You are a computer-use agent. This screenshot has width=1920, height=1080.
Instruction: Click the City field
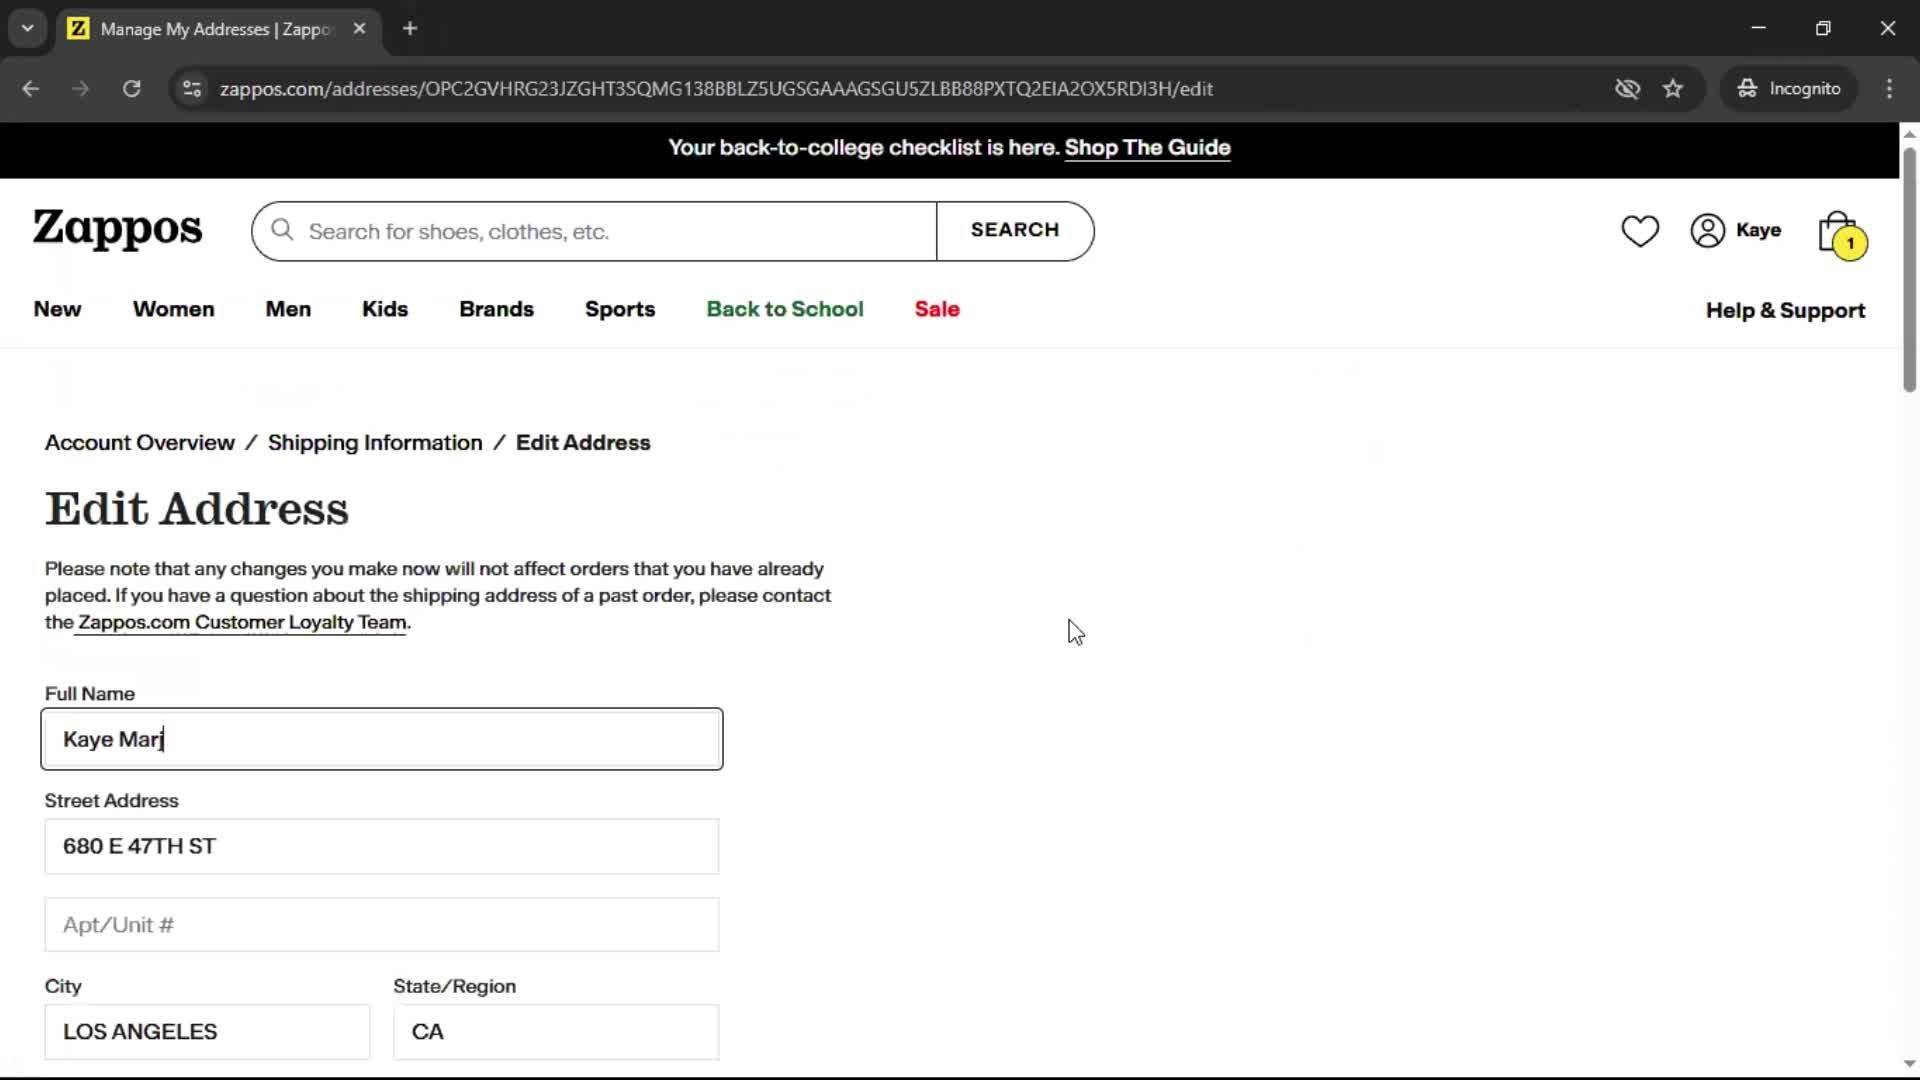coord(207,1032)
